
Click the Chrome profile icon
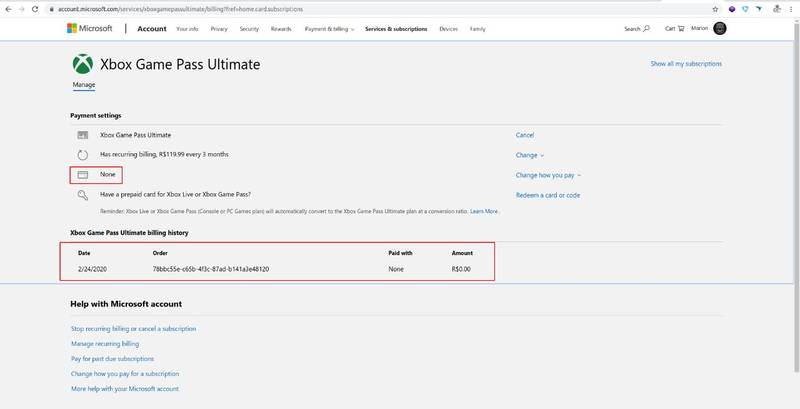pos(777,9)
